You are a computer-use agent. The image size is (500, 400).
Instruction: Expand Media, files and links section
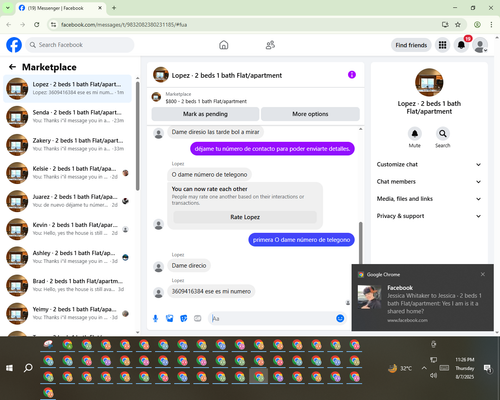[429, 199]
